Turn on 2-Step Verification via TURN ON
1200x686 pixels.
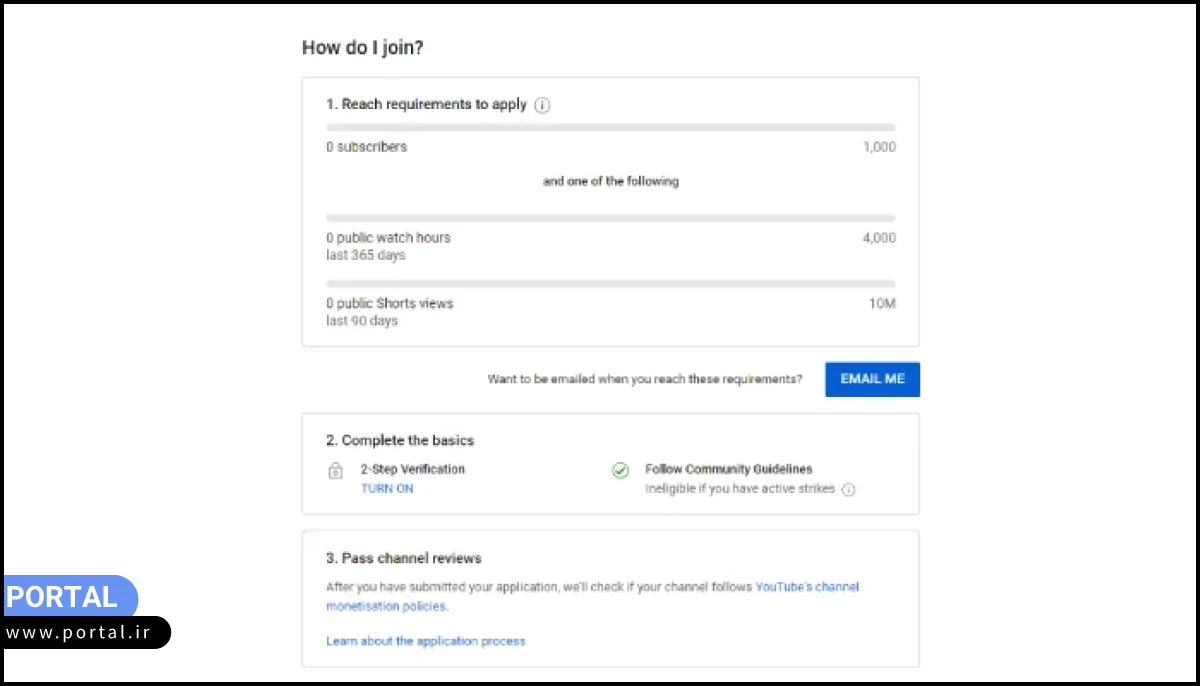click(387, 489)
